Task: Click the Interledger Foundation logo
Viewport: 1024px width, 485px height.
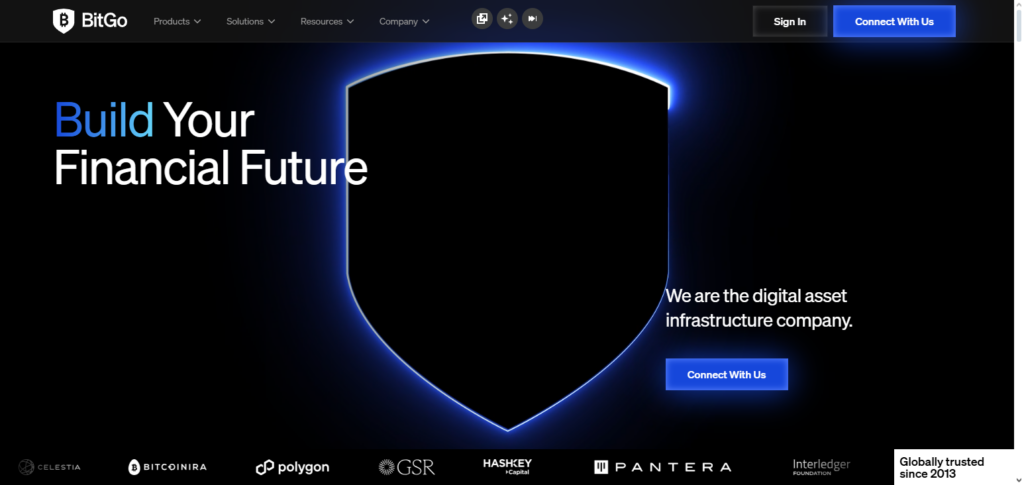Action: [x=821, y=466]
